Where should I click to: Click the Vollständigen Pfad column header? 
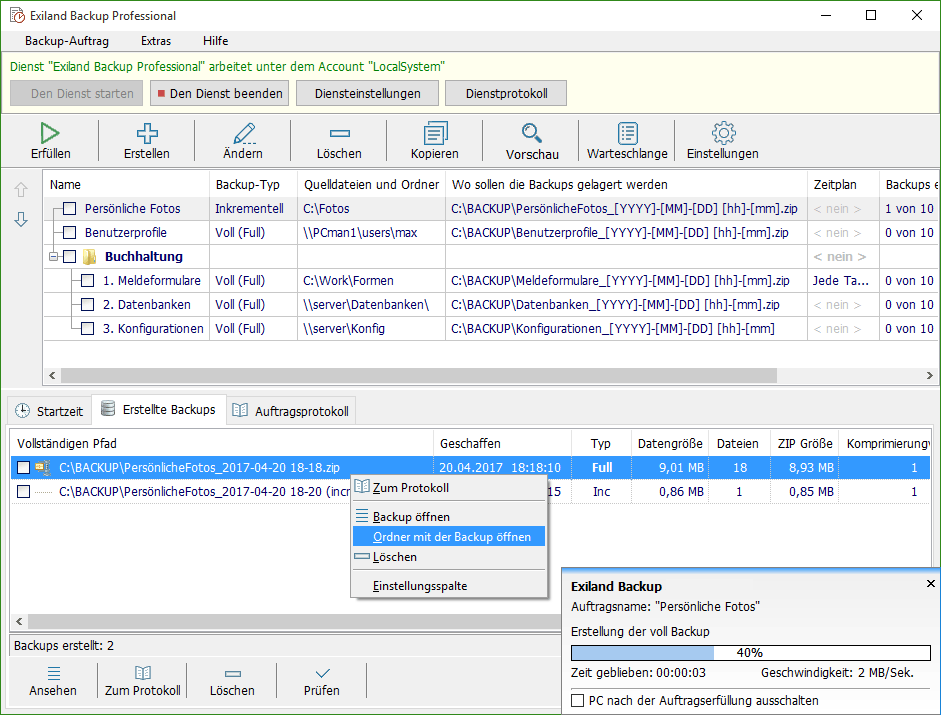(221, 444)
